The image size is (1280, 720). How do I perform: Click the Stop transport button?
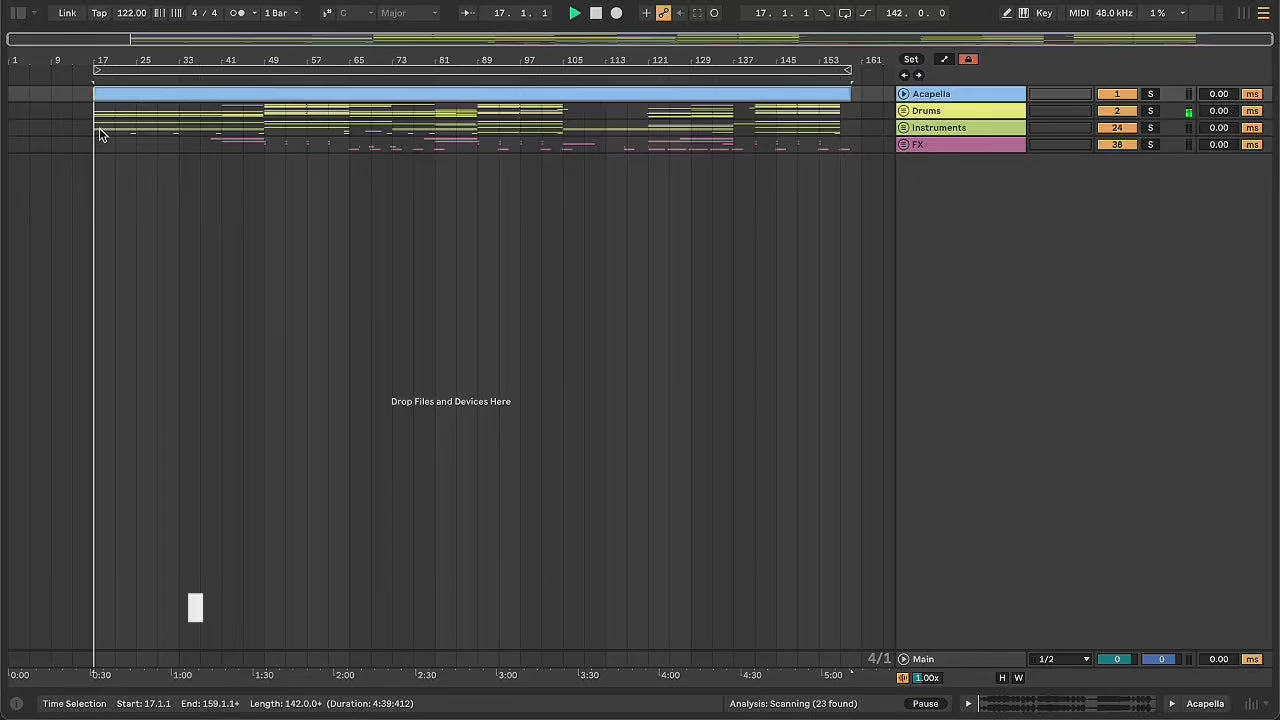click(x=596, y=13)
